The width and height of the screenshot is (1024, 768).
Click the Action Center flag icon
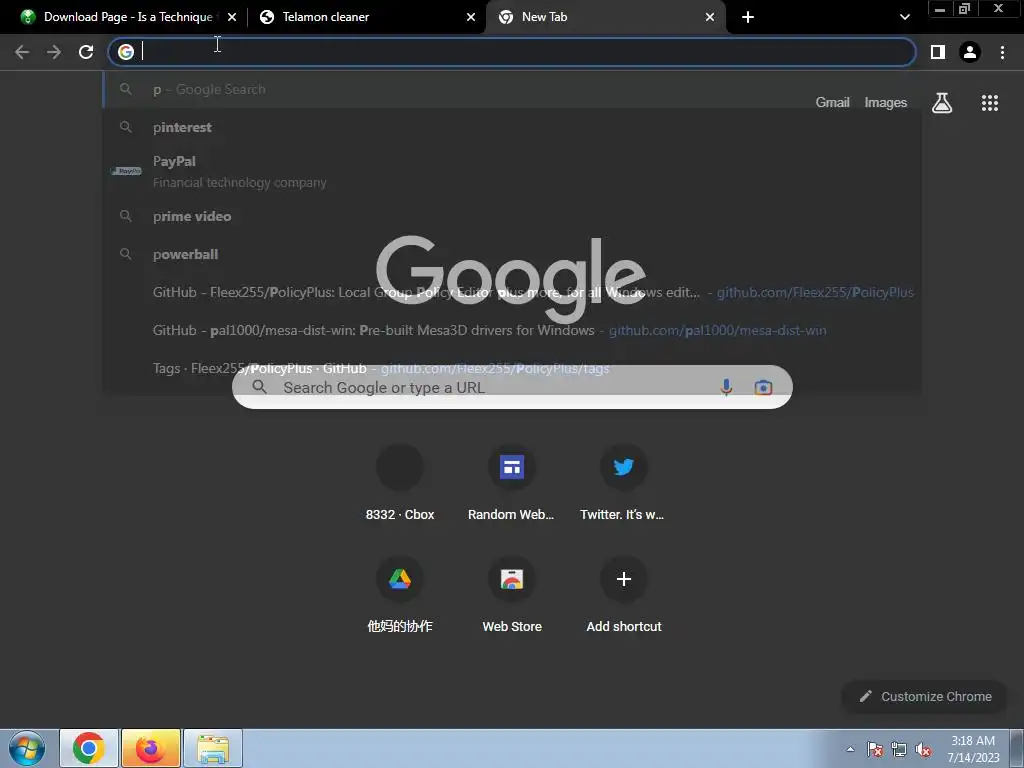coord(875,749)
